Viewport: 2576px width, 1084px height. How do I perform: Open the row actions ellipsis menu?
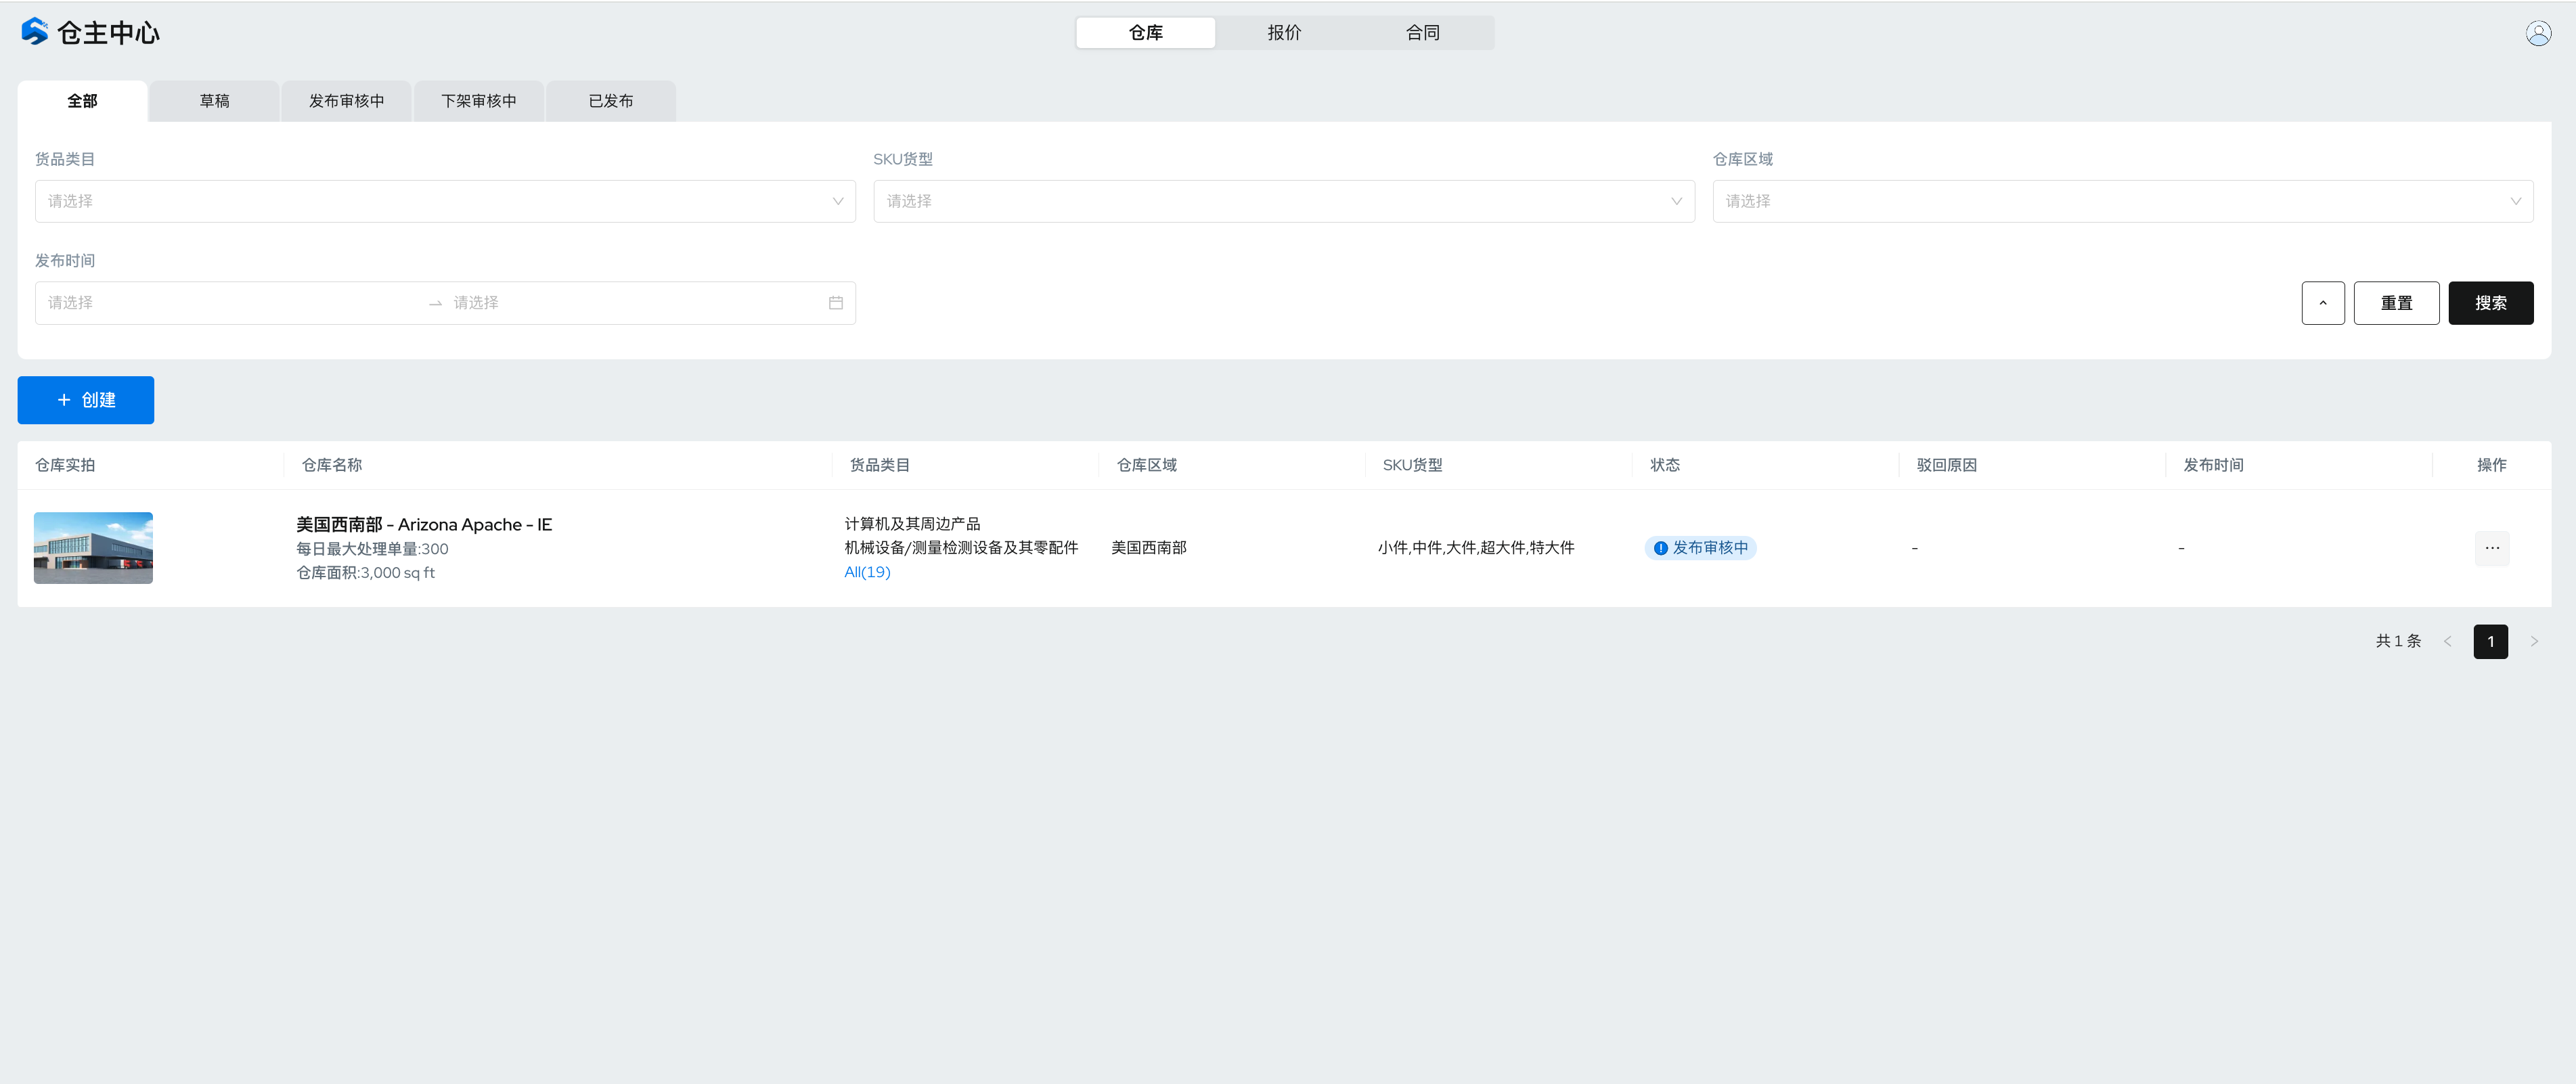[x=2491, y=548]
